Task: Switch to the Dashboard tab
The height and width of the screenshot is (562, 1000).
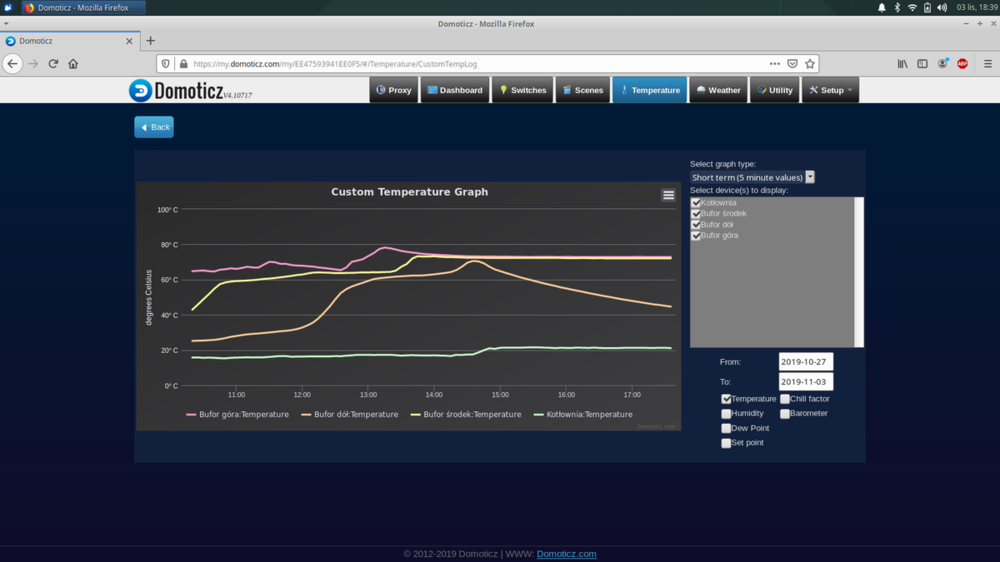Action: (455, 90)
